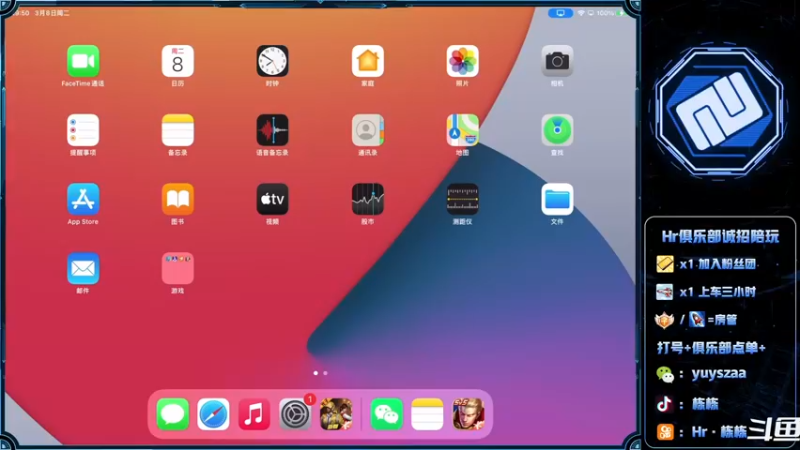Open Notes app on home screen grid

[178, 130]
